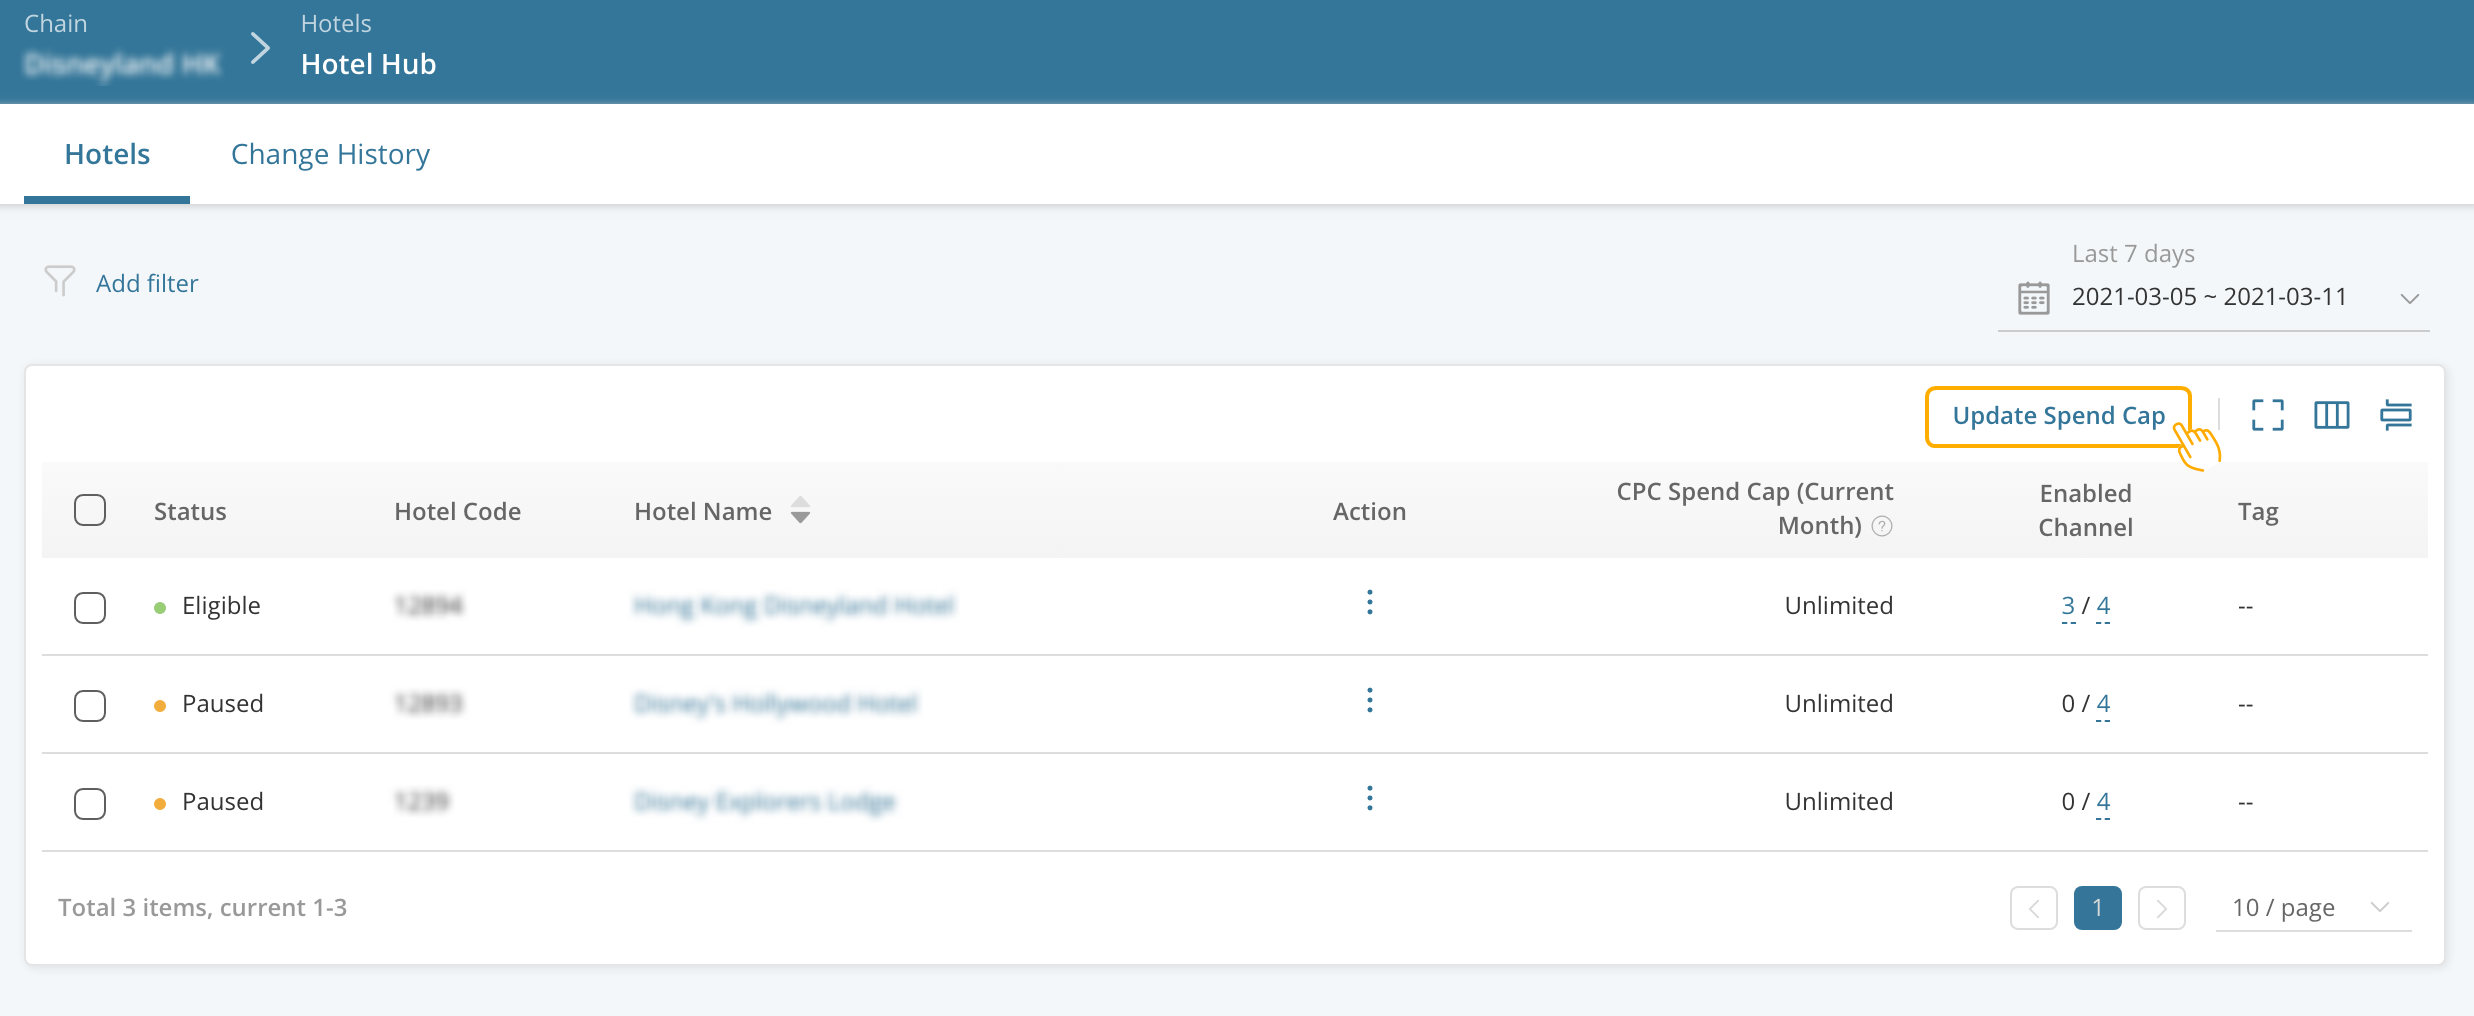Click total channels 4 in Eligible row
Viewport: 2474px width, 1016px height.
tap(2103, 606)
